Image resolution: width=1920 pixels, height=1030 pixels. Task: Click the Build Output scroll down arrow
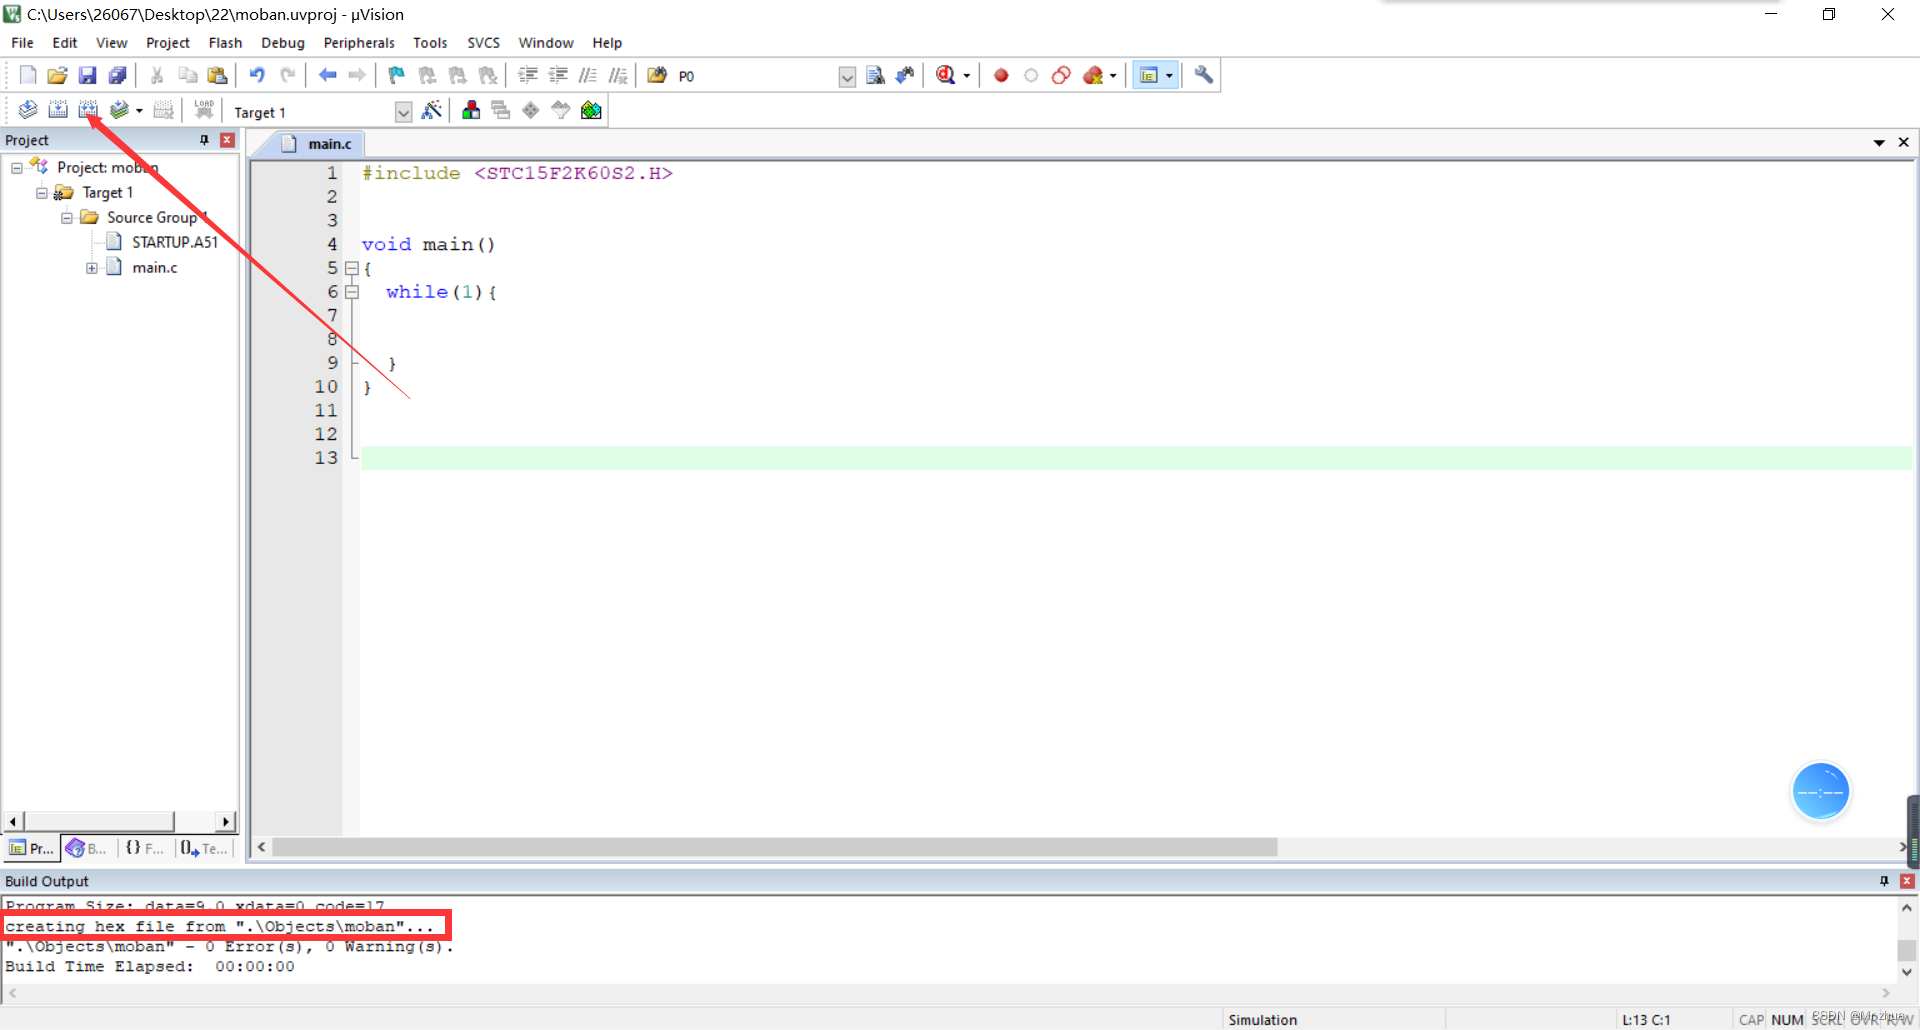pyautogui.click(x=1907, y=971)
